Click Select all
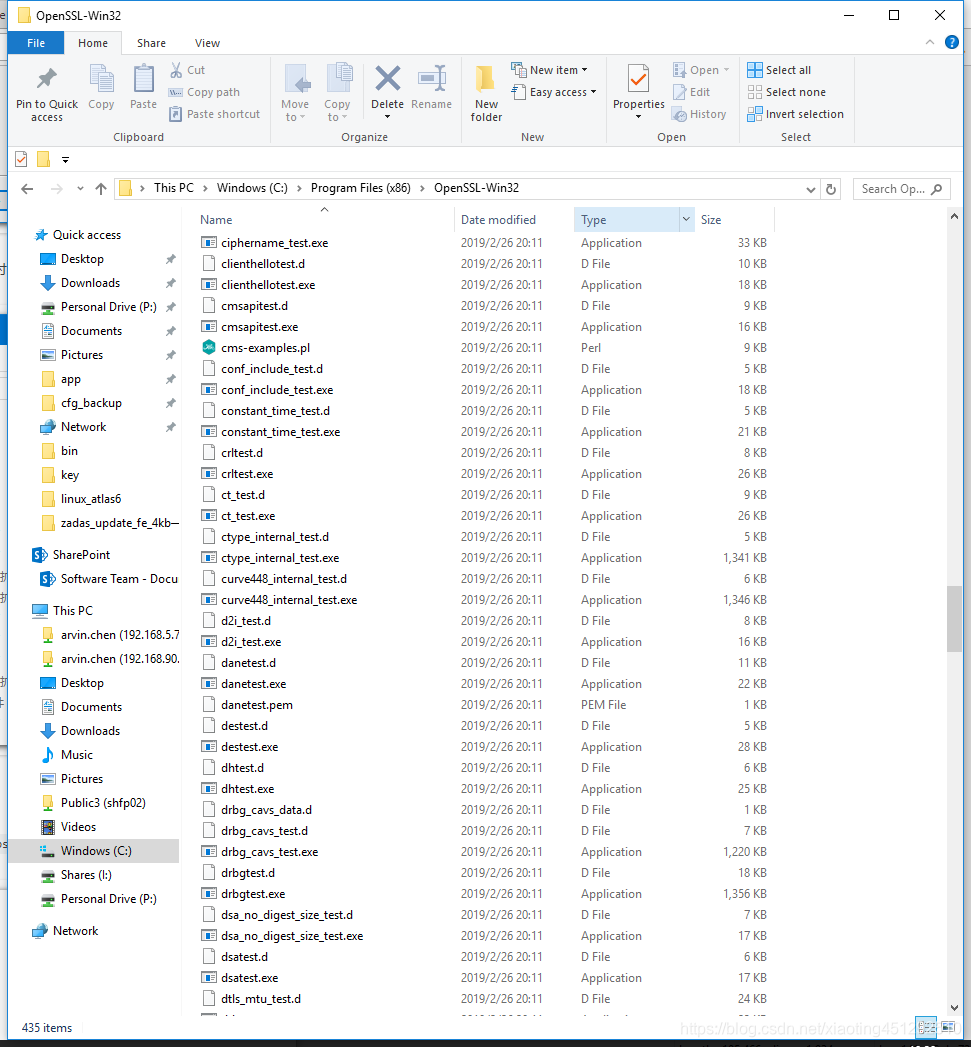 point(779,70)
